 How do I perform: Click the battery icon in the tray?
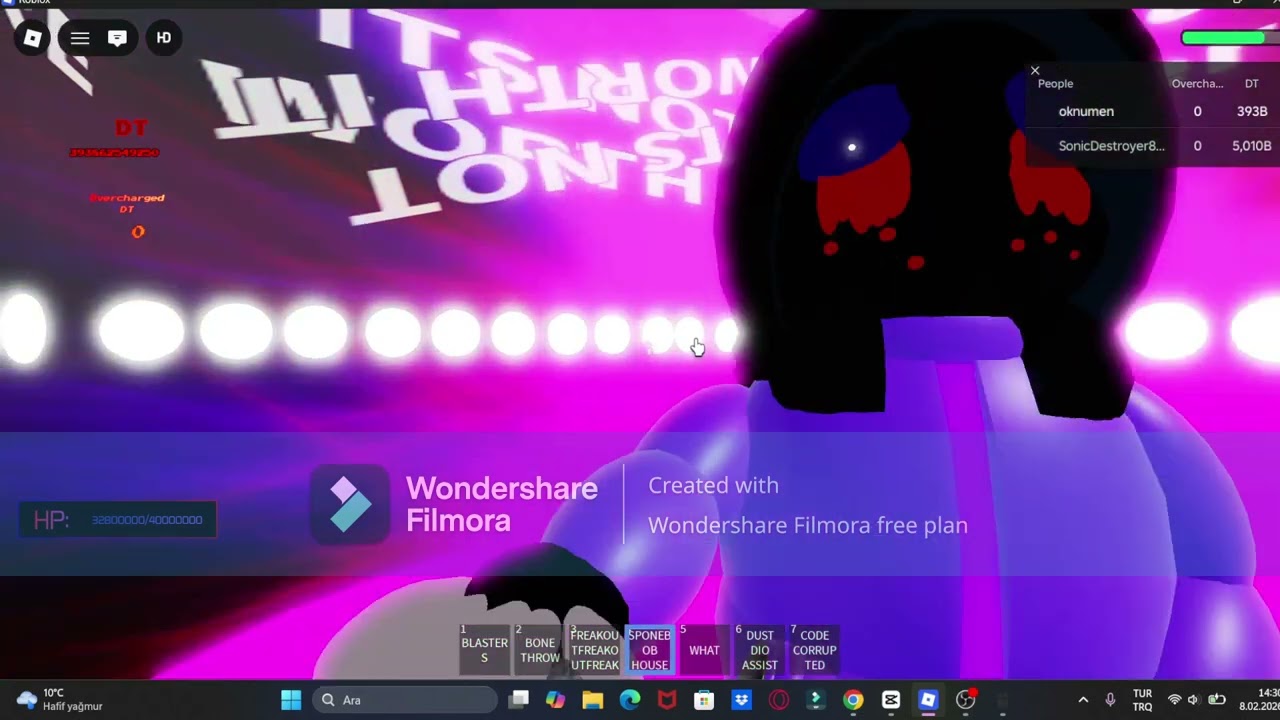point(1217,700)
